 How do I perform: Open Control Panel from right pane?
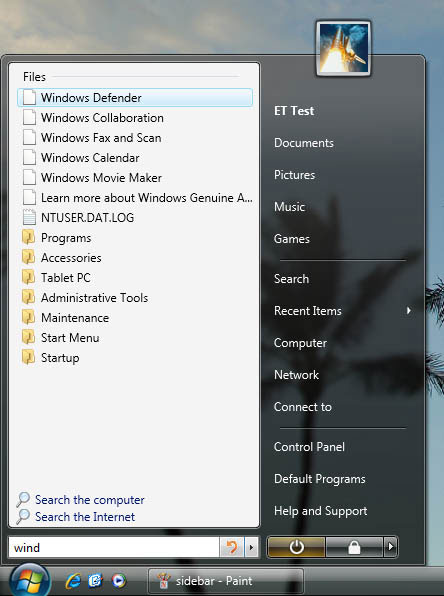point(309,447)
